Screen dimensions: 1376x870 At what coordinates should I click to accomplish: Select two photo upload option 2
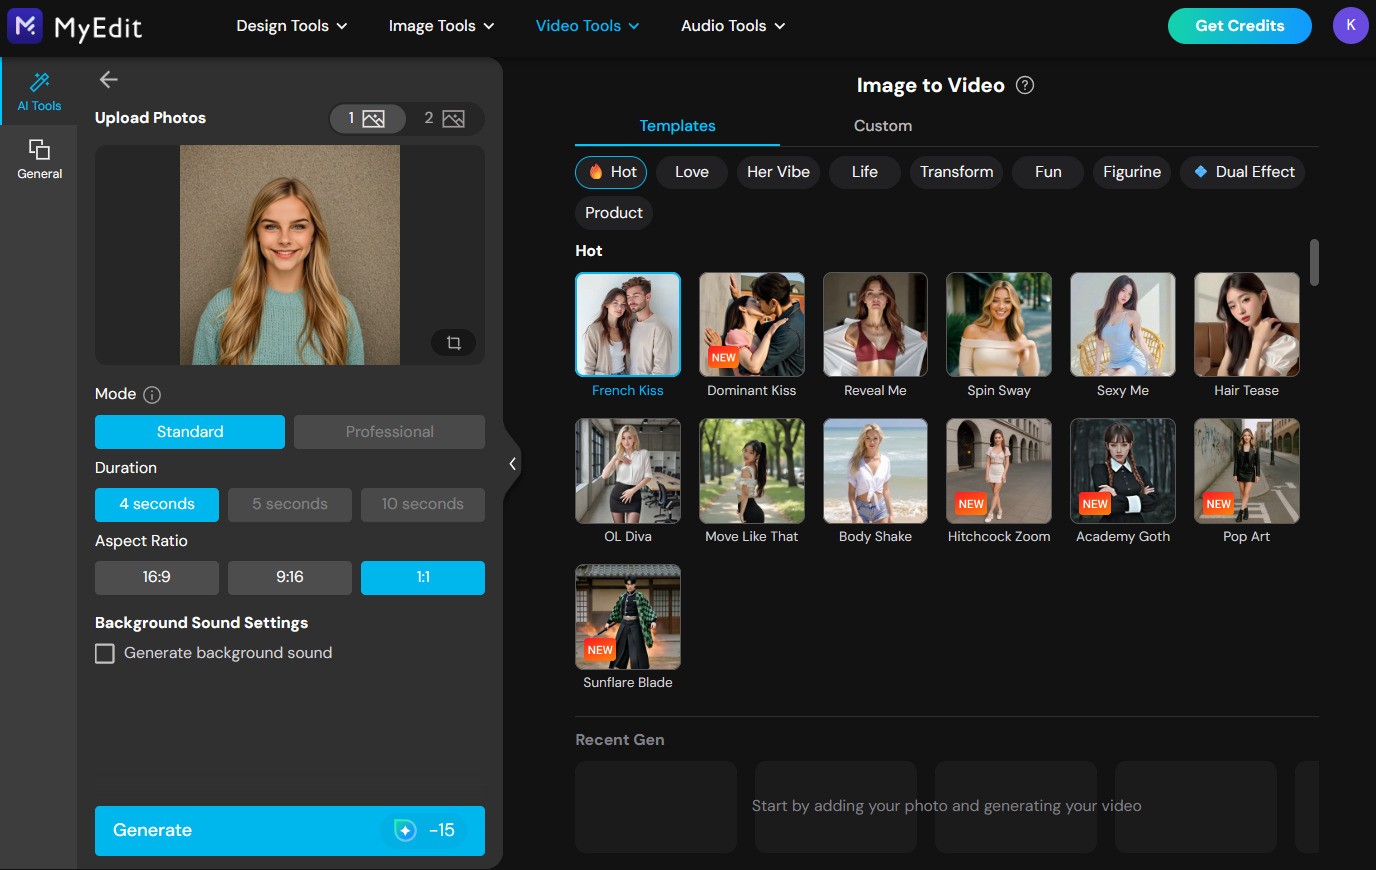coord(444,119)
